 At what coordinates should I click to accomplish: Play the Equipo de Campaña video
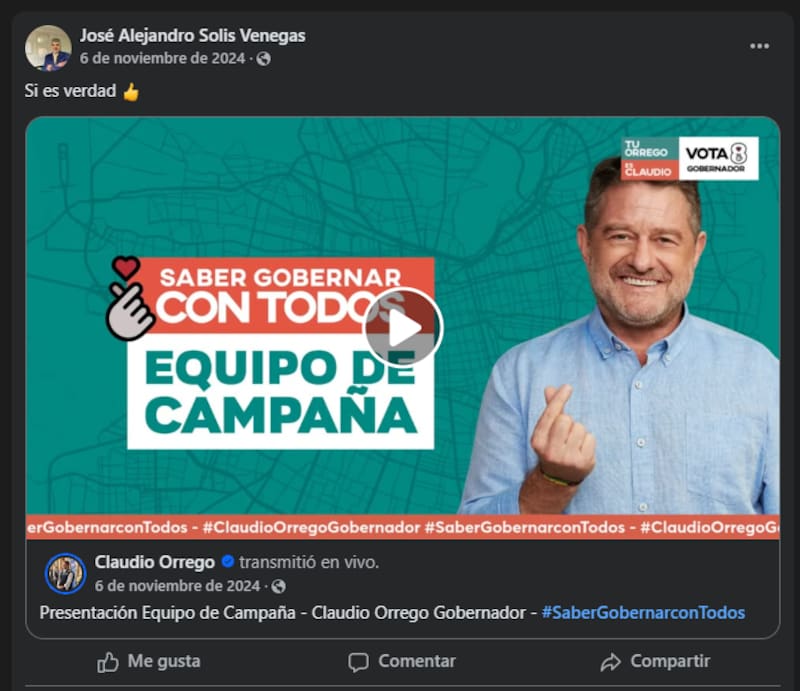[x=404, y=328]
